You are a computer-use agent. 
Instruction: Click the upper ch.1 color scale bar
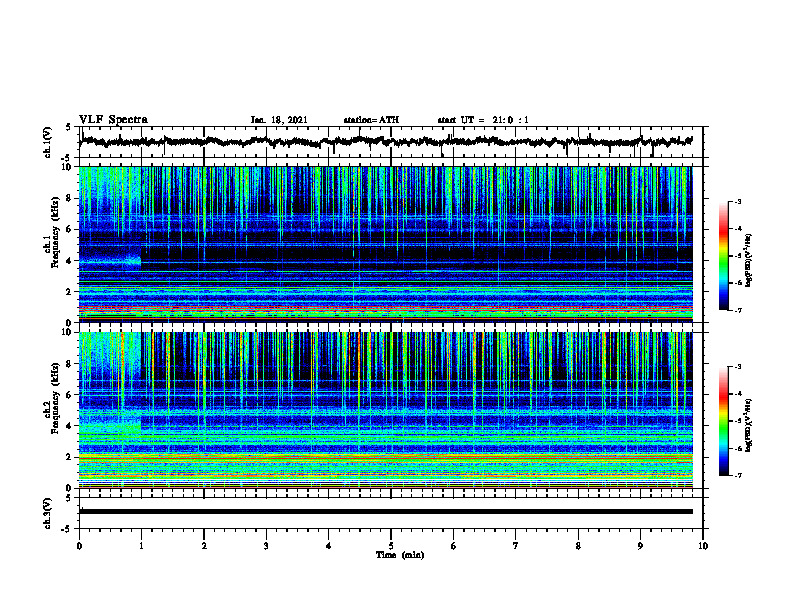[723, 256]
